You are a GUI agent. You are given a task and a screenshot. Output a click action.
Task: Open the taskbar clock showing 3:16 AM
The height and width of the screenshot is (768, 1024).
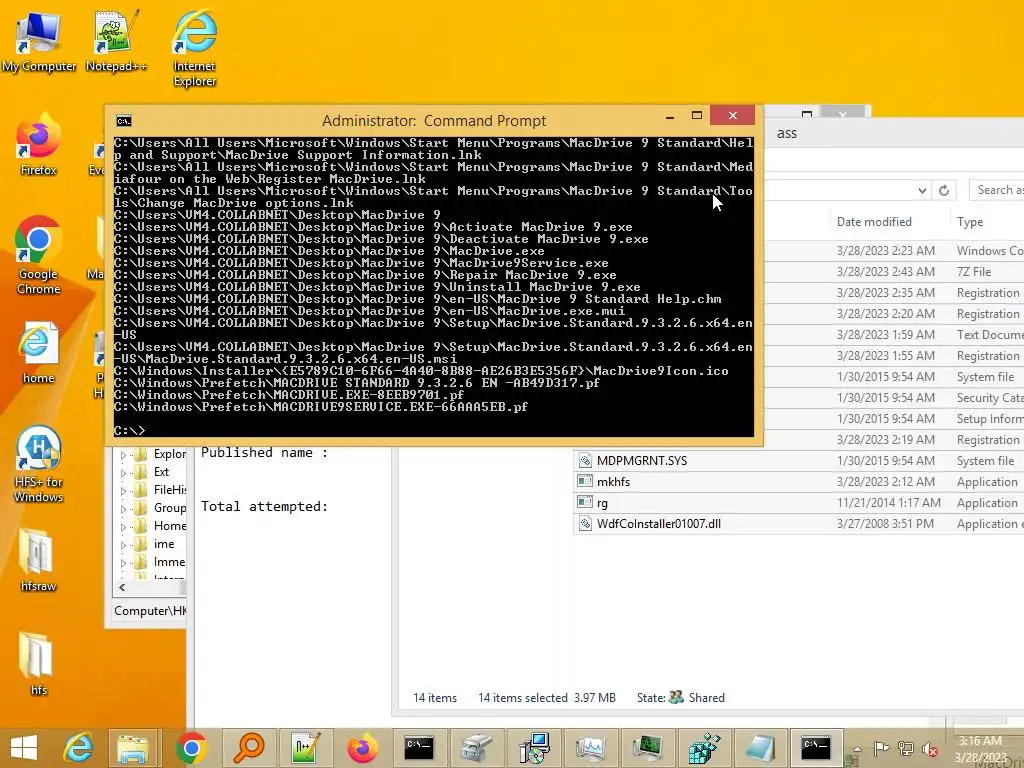980,749
